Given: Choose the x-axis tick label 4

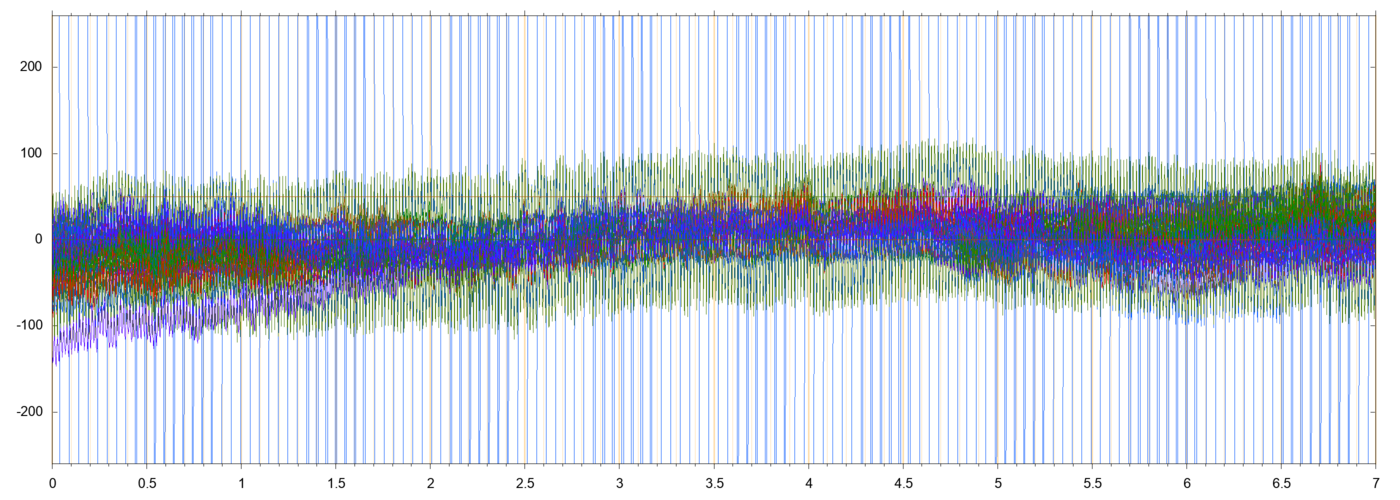Looking at the screenshot, I should click(x=808, y=482).
